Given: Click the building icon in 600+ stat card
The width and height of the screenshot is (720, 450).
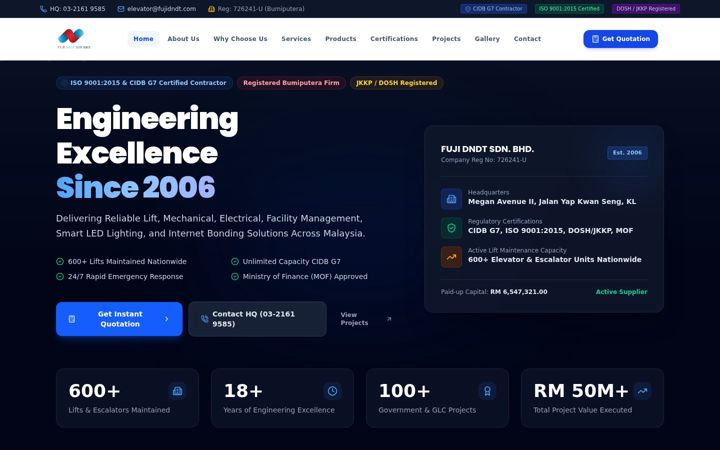Looking at the screenshot, I should coord(177,391).
